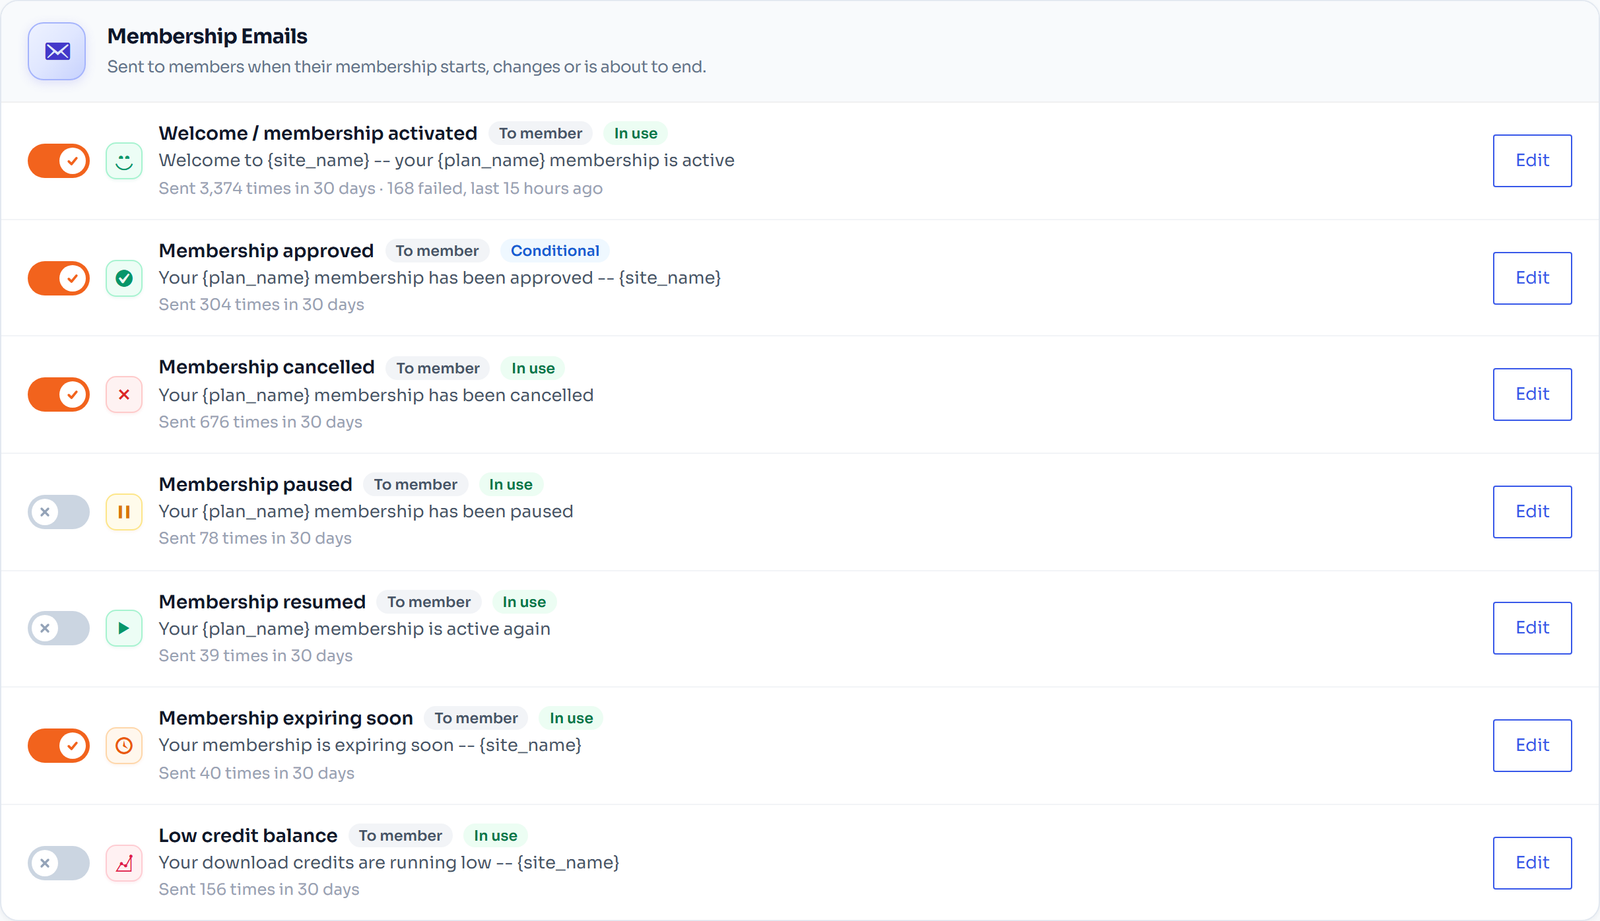Screen dimensions: 1600x921
Task: Click the chart icon for Low credit balance
Action: tap(124, 863)
